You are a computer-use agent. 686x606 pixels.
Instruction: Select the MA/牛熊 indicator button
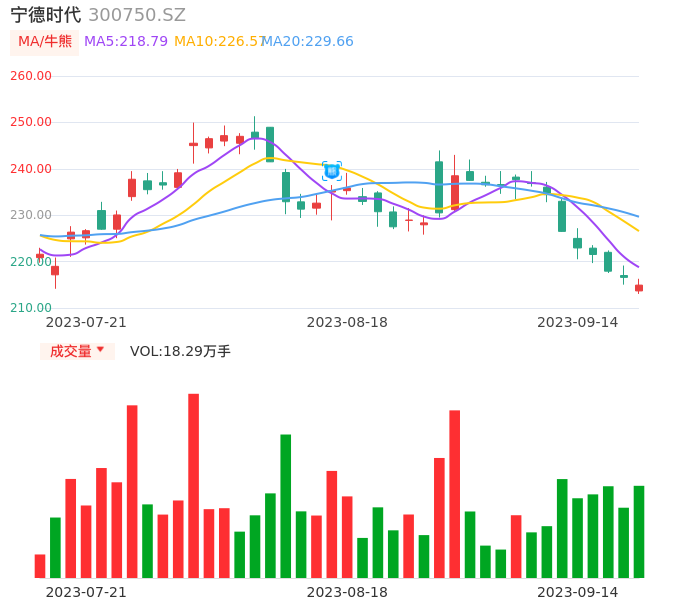[45, 42]
